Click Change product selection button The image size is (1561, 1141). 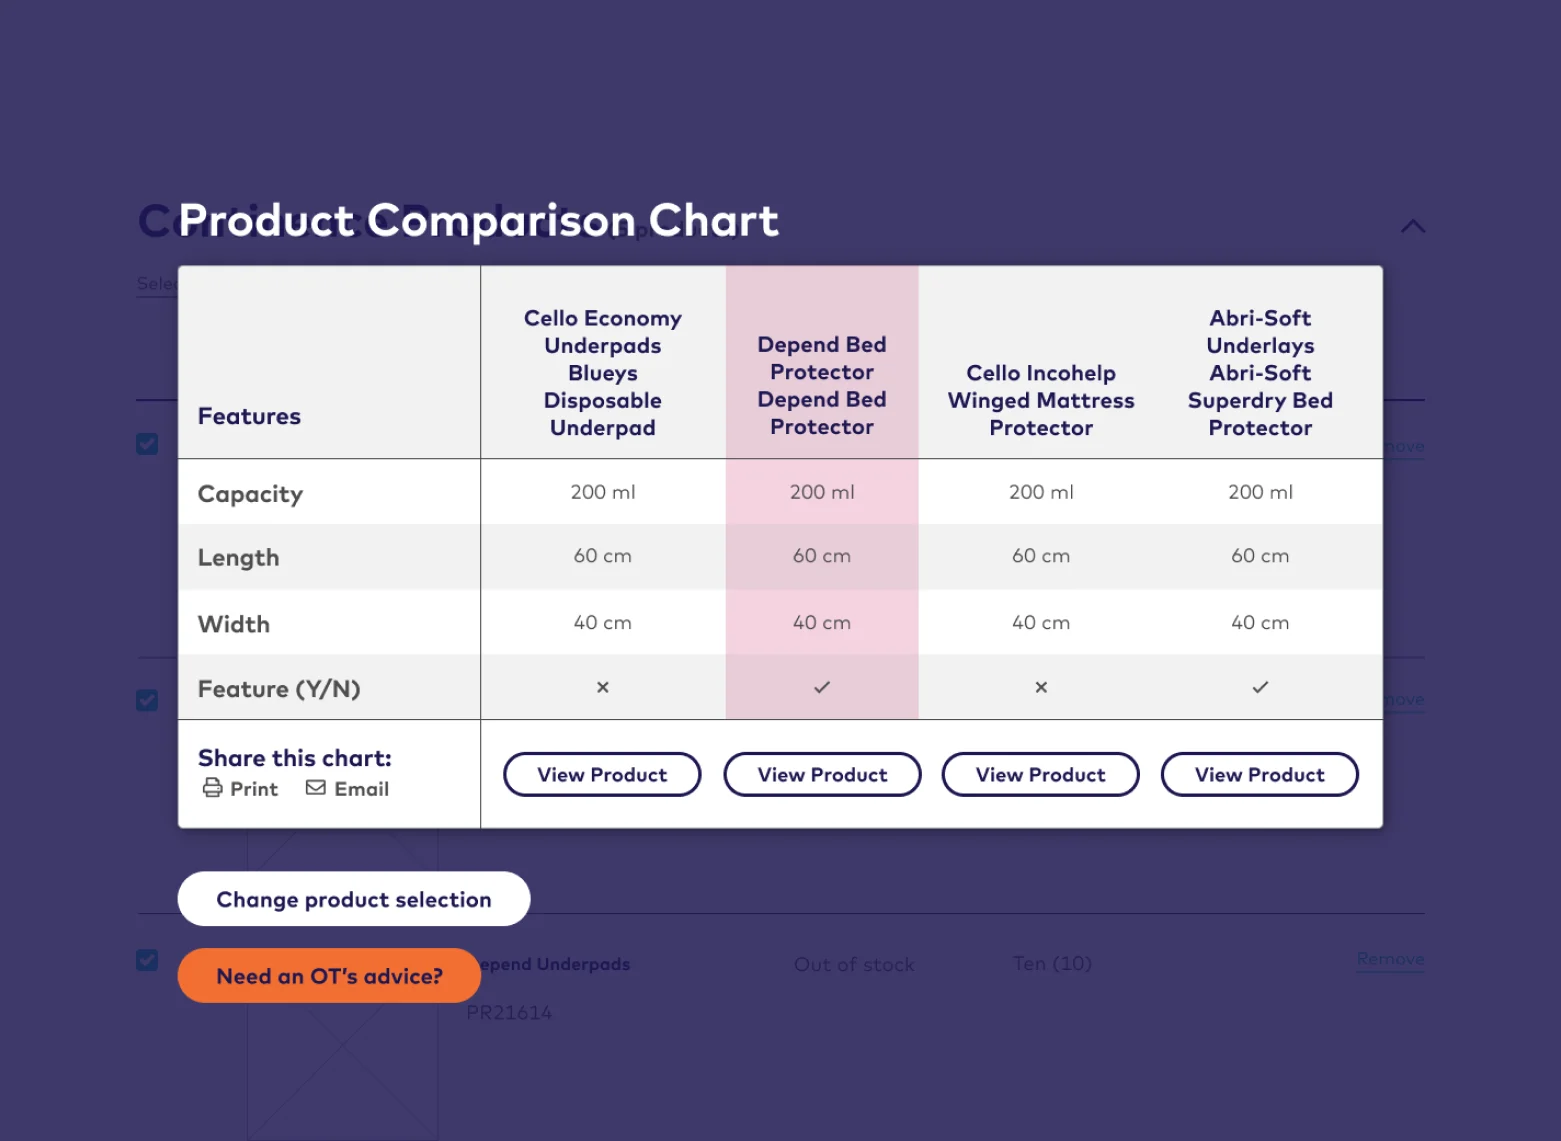[x=354, y=899]
